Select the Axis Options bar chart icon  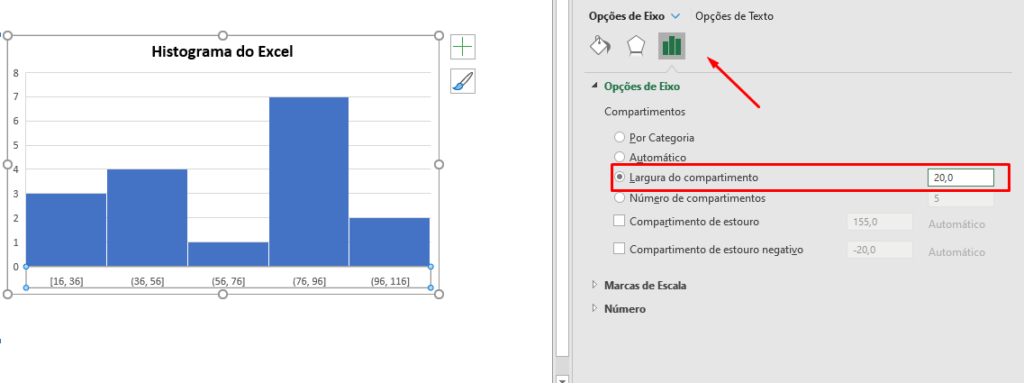tap(672, 46)
